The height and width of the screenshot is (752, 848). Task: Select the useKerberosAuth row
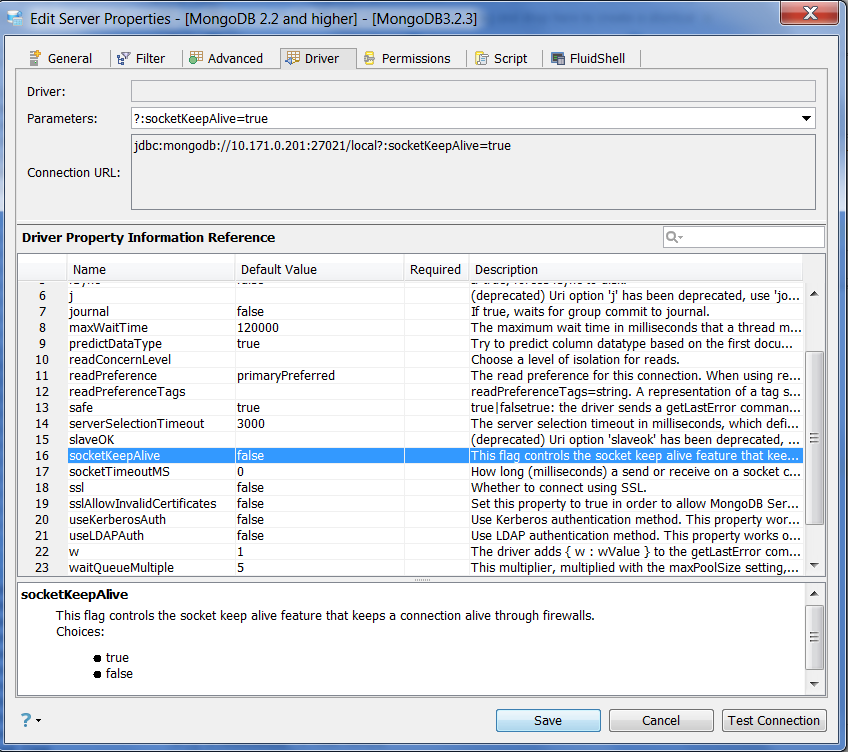411,519
